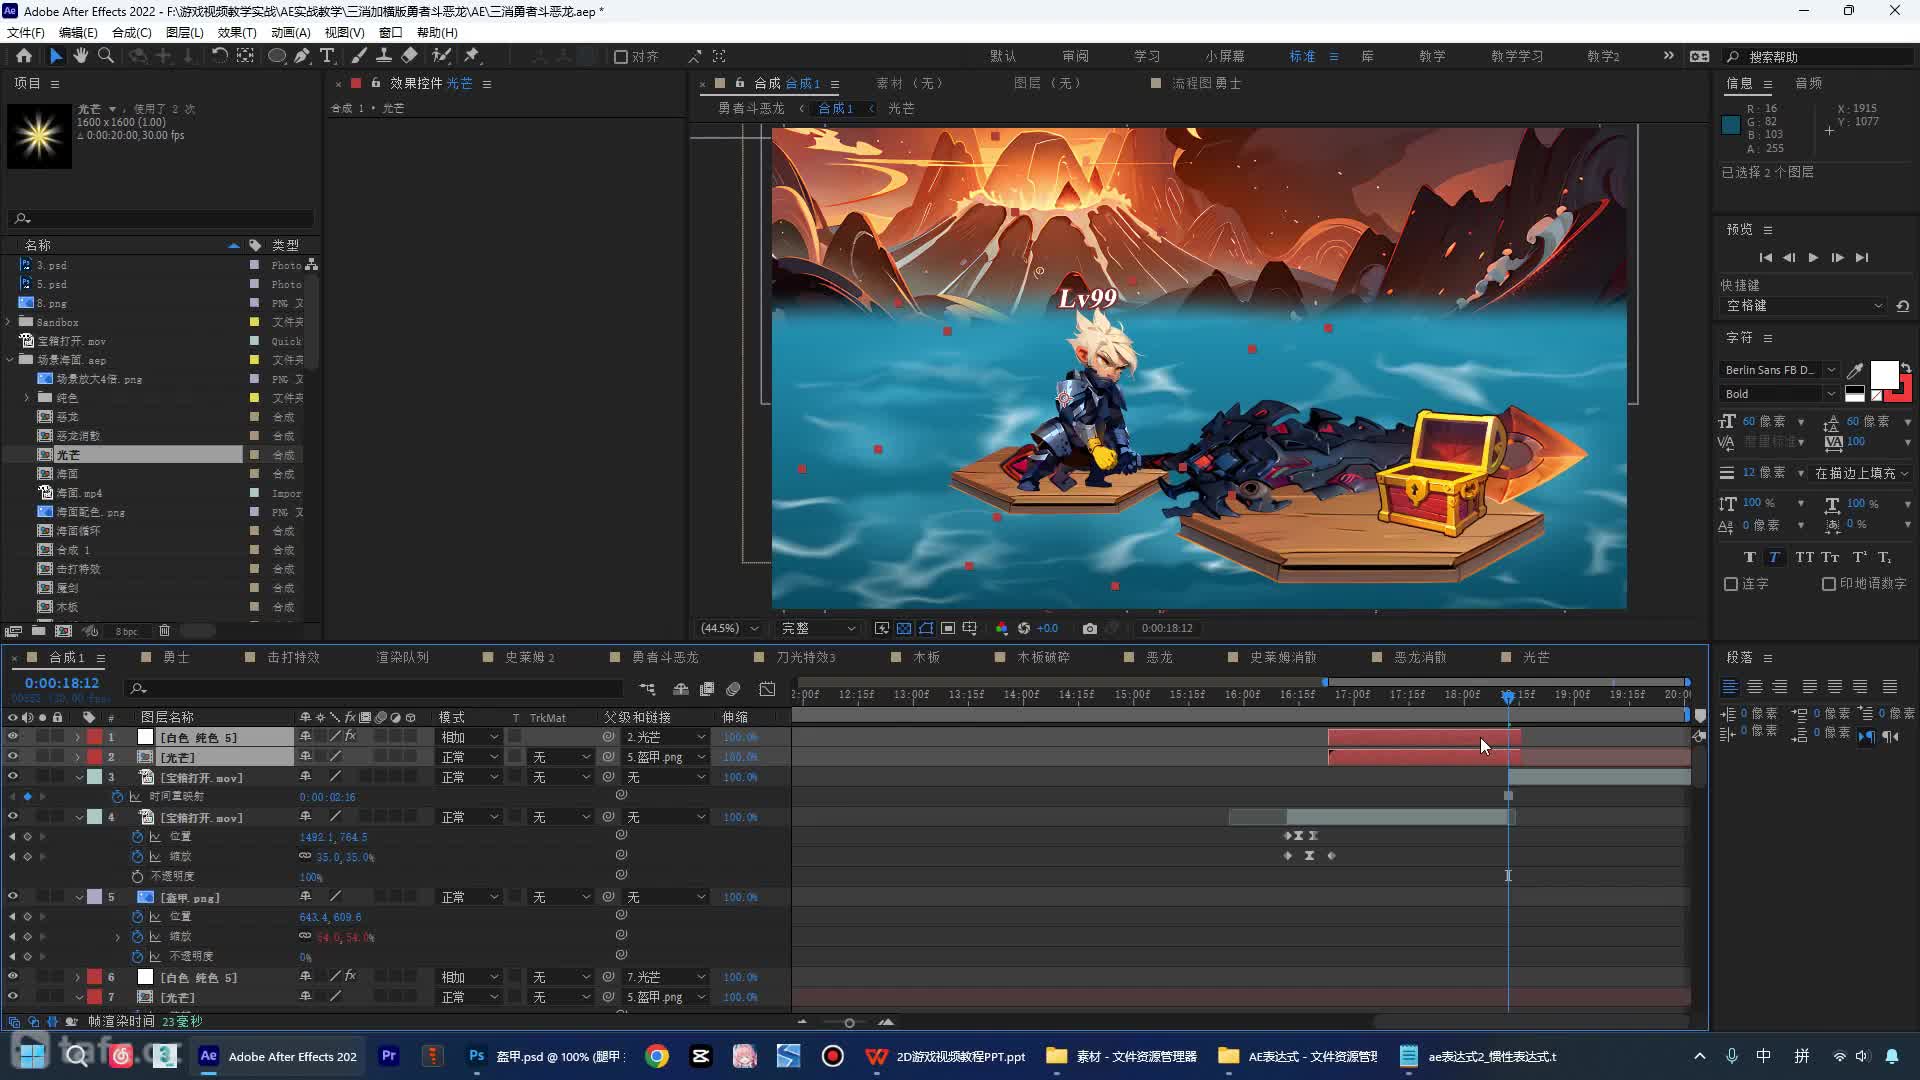This screenshot has height=1080, width=1920.
Task: Toggle the shy layers icon in timeline
Action: 681,689
